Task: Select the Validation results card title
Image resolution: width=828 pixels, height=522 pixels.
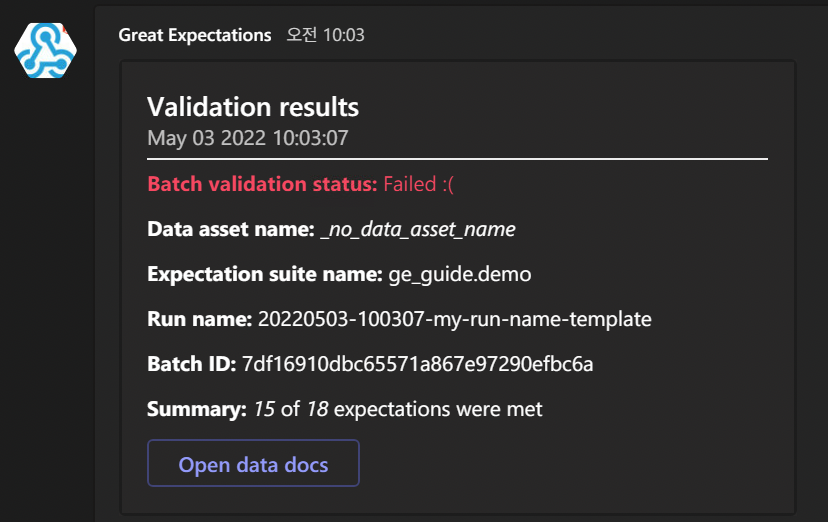Action: 253,107
